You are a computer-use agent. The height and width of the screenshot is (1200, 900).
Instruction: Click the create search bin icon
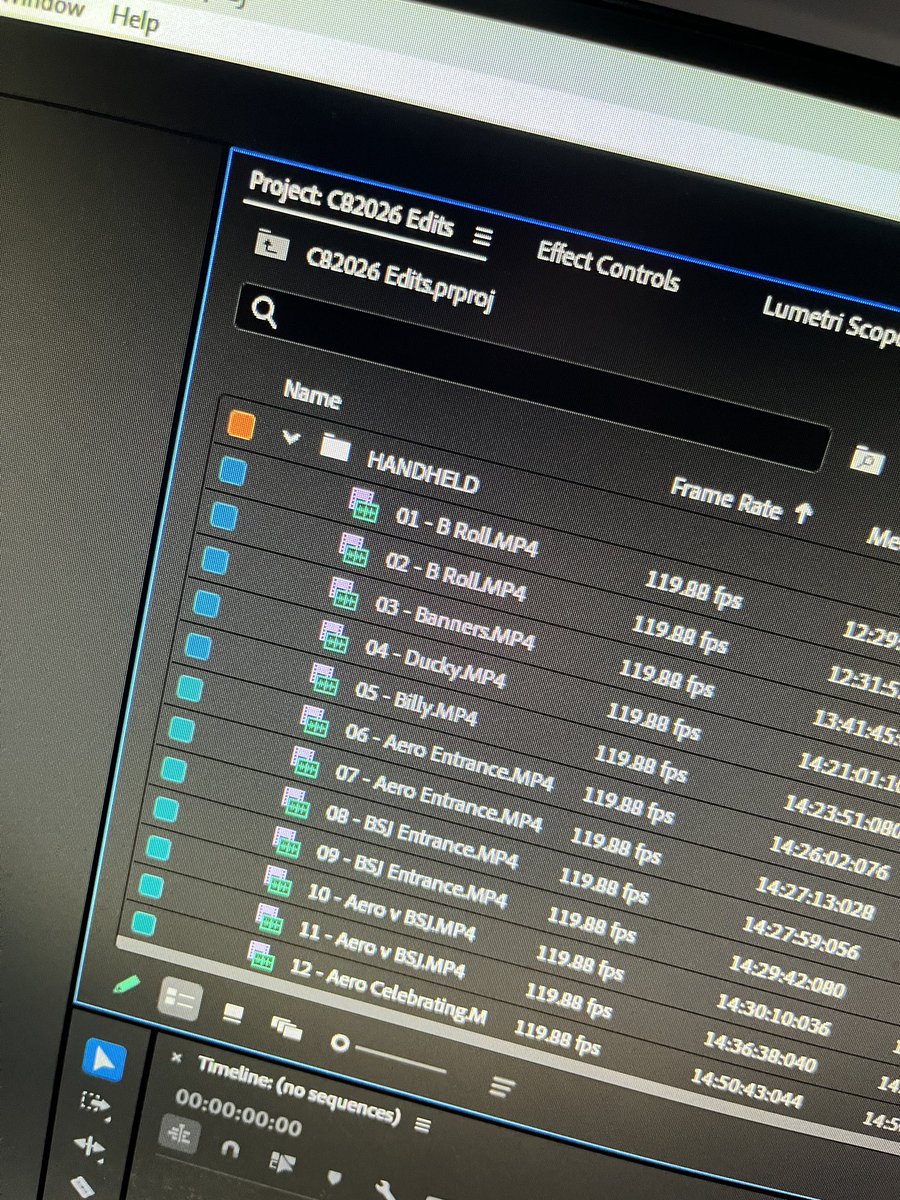[866, 460]
